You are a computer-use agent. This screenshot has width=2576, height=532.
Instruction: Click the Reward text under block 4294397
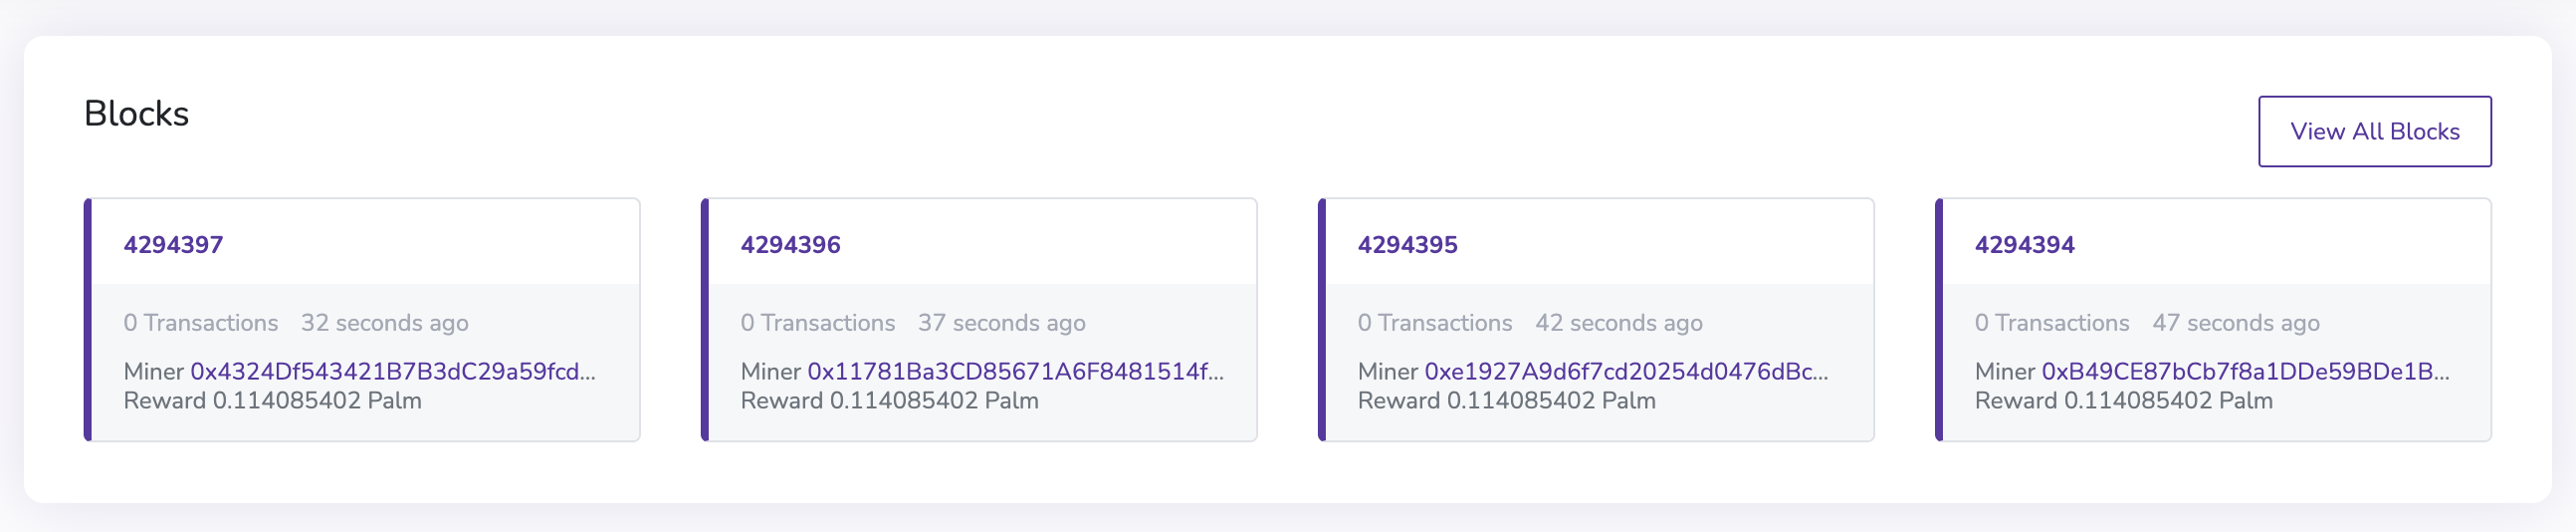coord(272,401)
